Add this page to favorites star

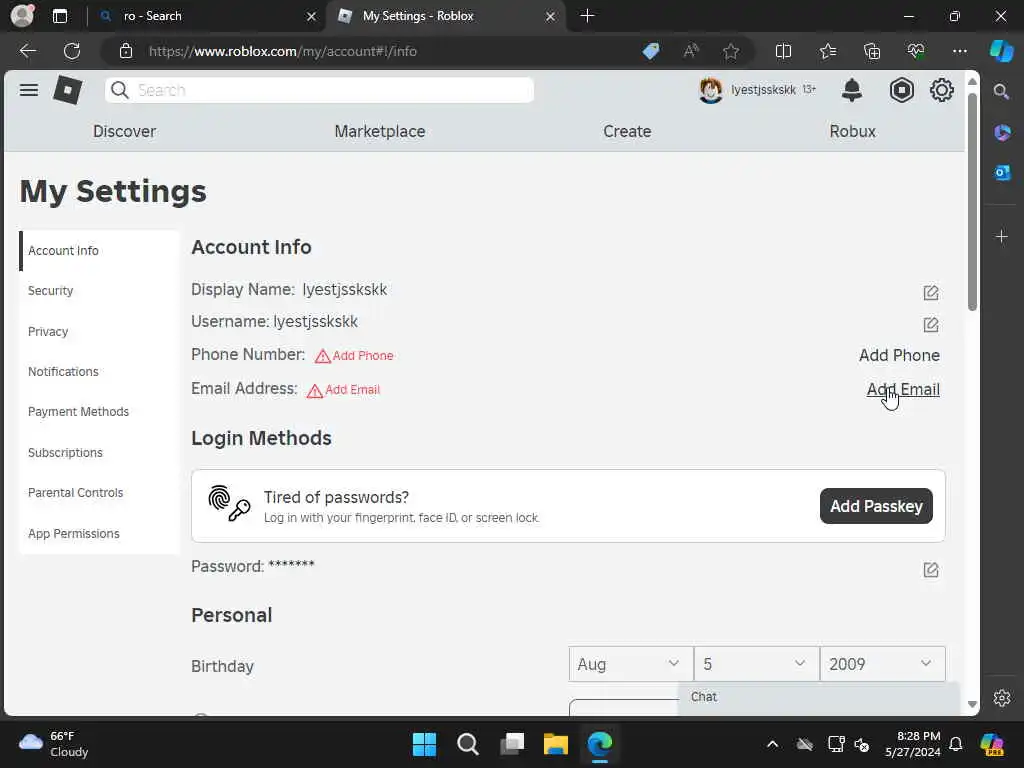(x=731, y=51)
